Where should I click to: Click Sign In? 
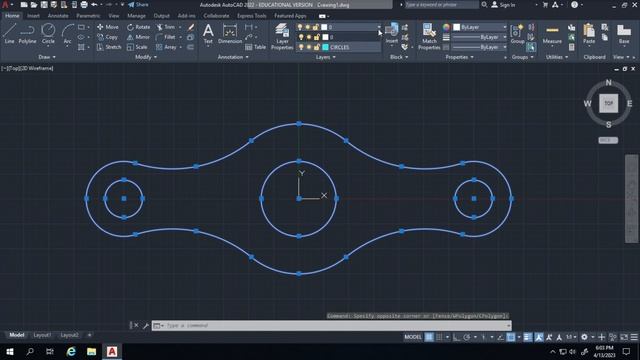pyautogui.click(x=503, y=5)
